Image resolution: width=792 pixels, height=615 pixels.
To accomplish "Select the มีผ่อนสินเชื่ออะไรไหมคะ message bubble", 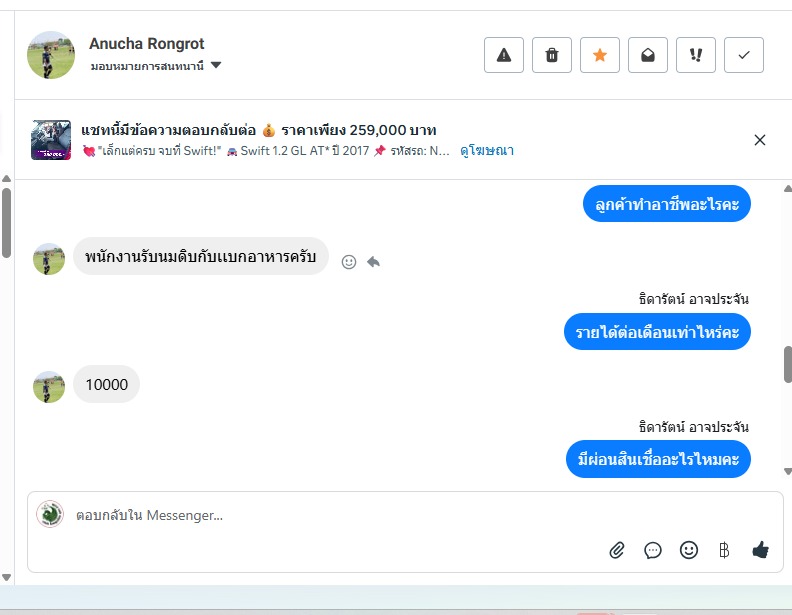I will click(658, 459).
